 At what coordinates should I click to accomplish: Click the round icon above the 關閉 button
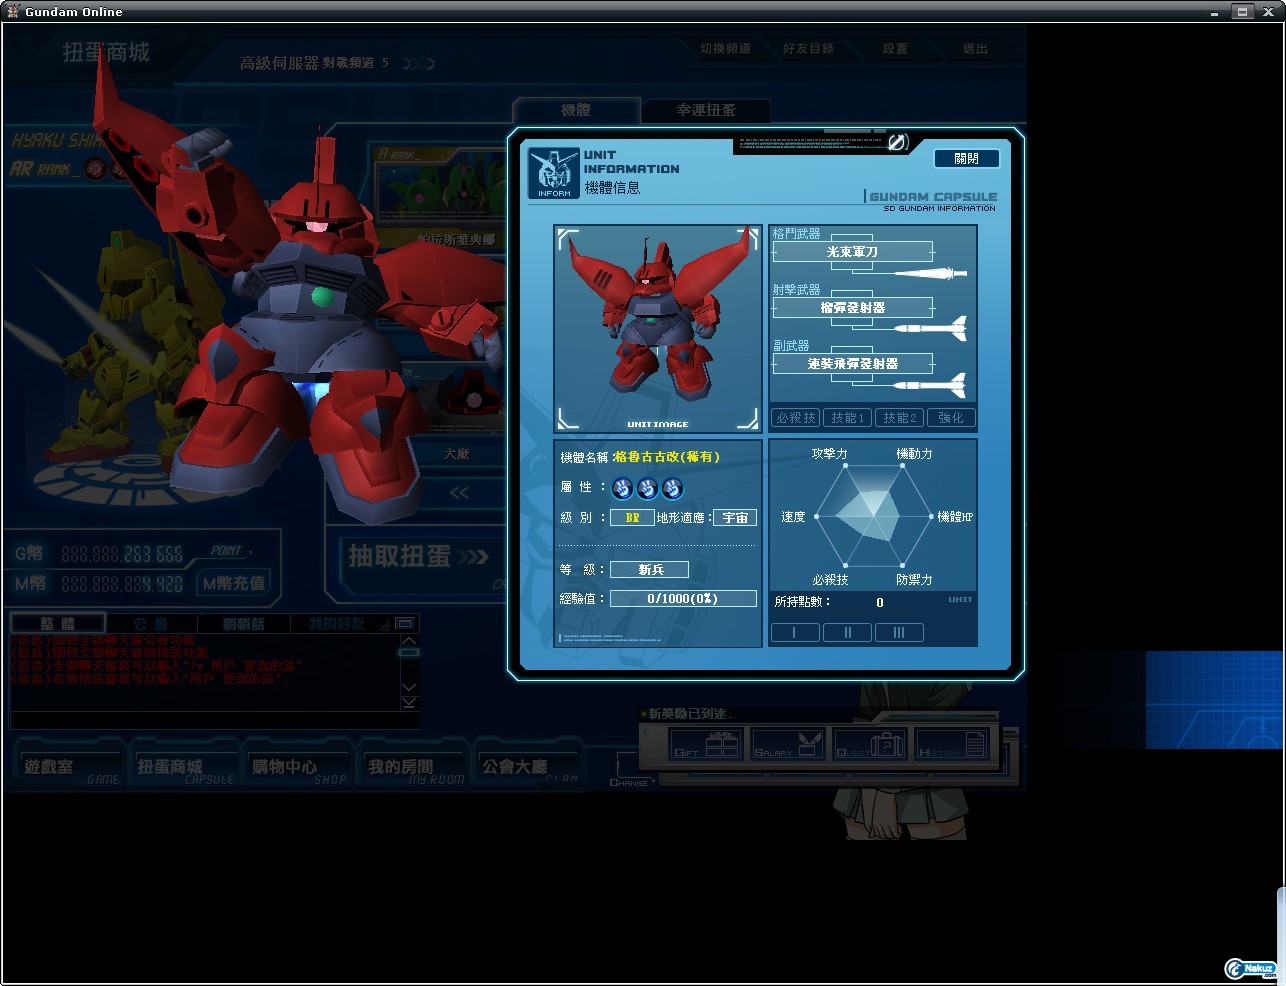897,143
